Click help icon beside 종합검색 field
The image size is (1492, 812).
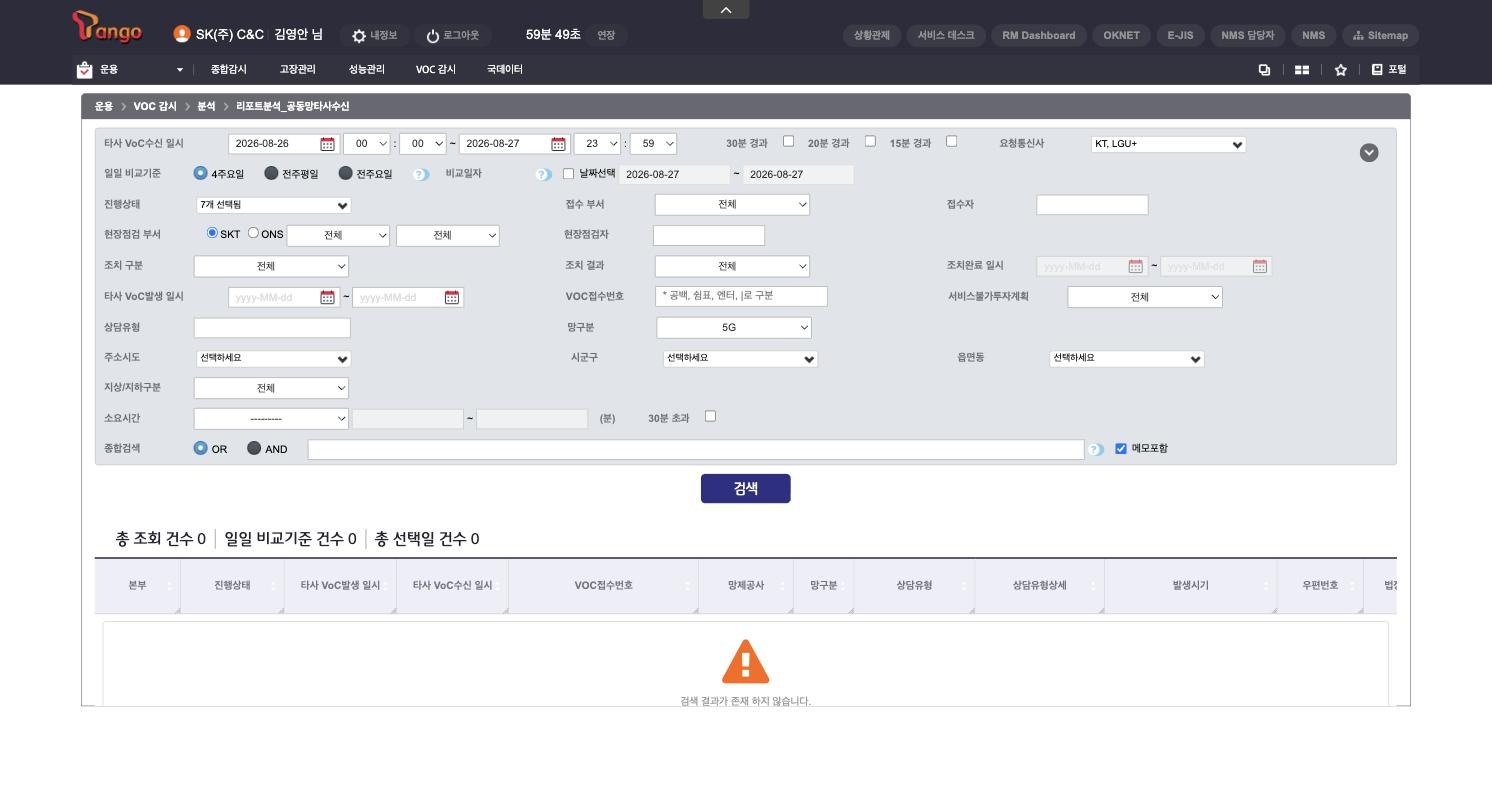click(1096, 450)
